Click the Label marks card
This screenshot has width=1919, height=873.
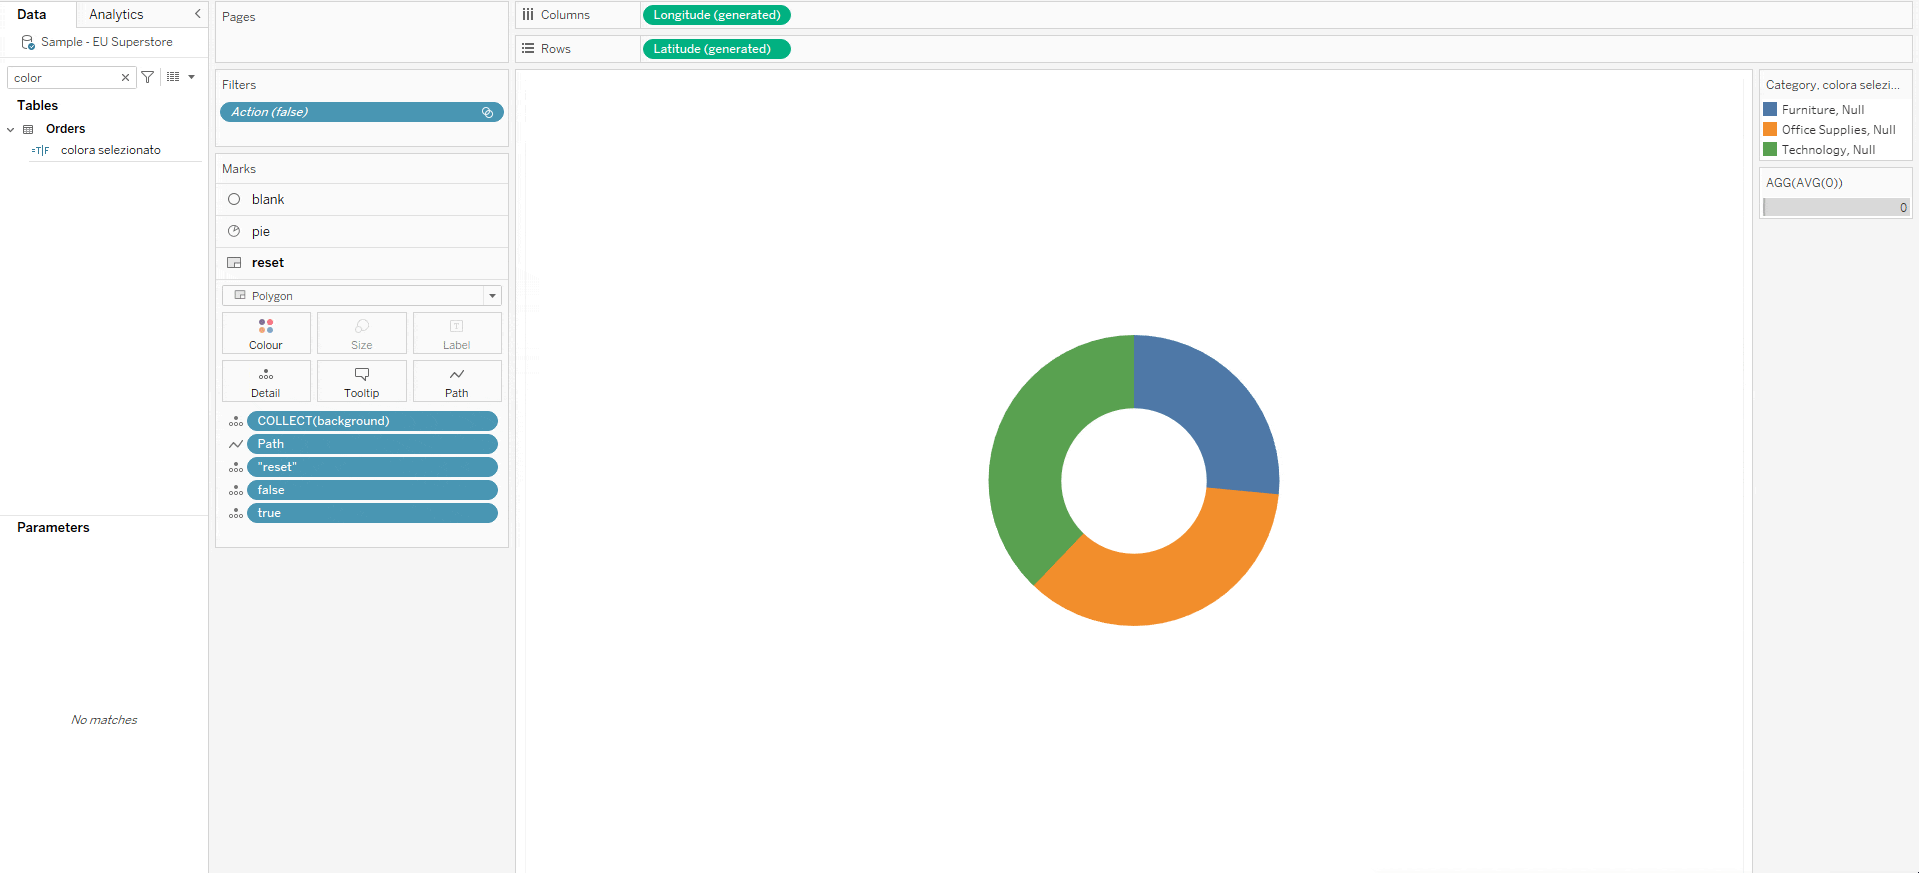[457, 333]
